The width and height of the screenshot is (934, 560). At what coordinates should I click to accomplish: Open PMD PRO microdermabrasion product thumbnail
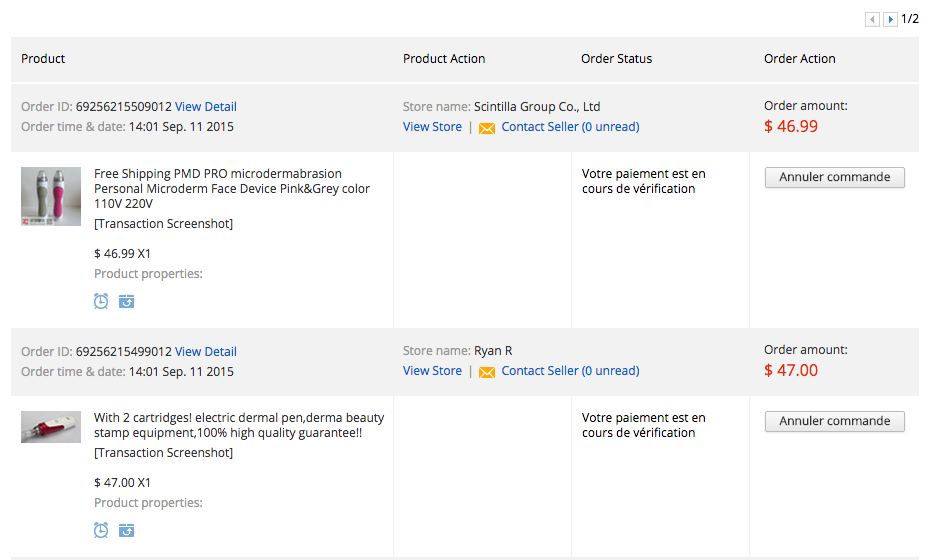click(x=51, y=196)
